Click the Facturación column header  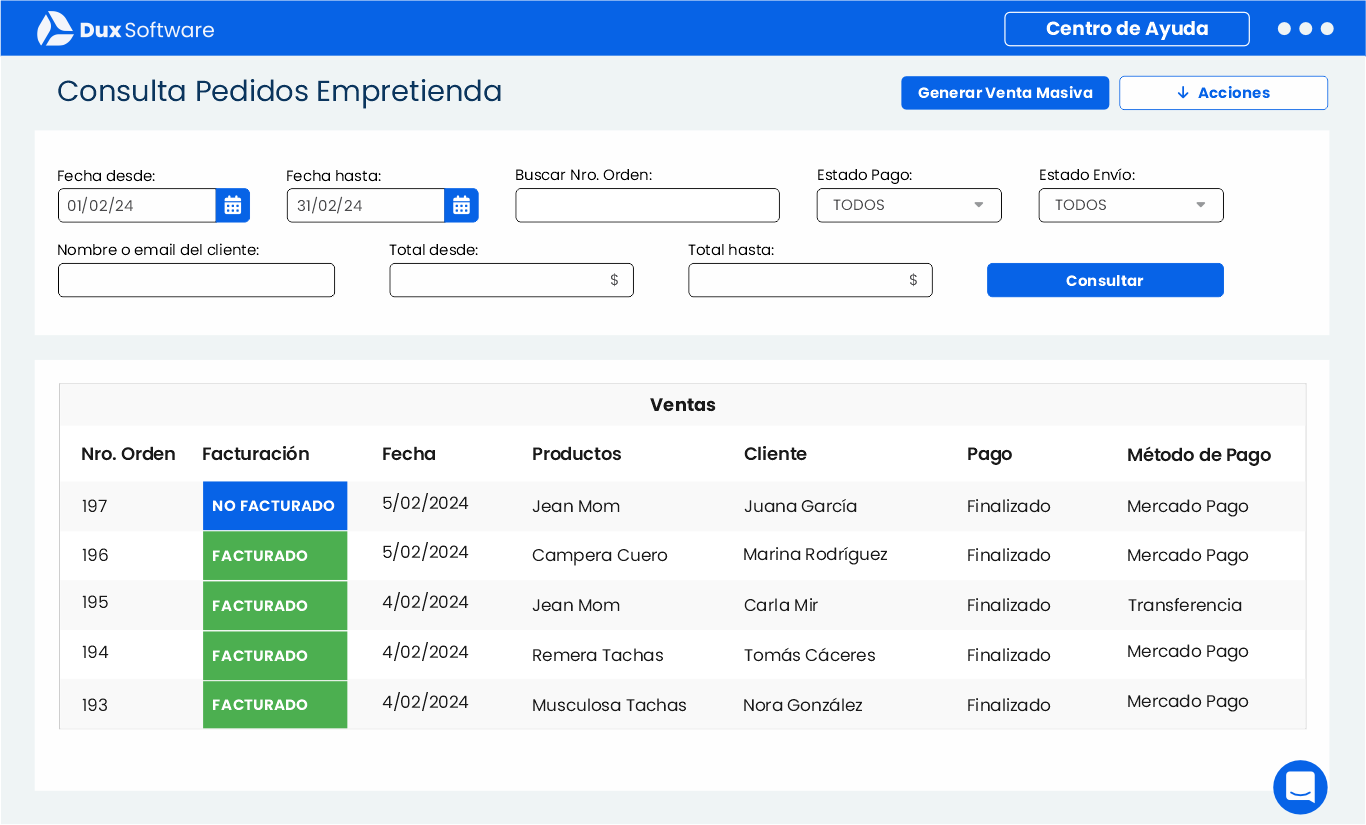pos(256,454)
